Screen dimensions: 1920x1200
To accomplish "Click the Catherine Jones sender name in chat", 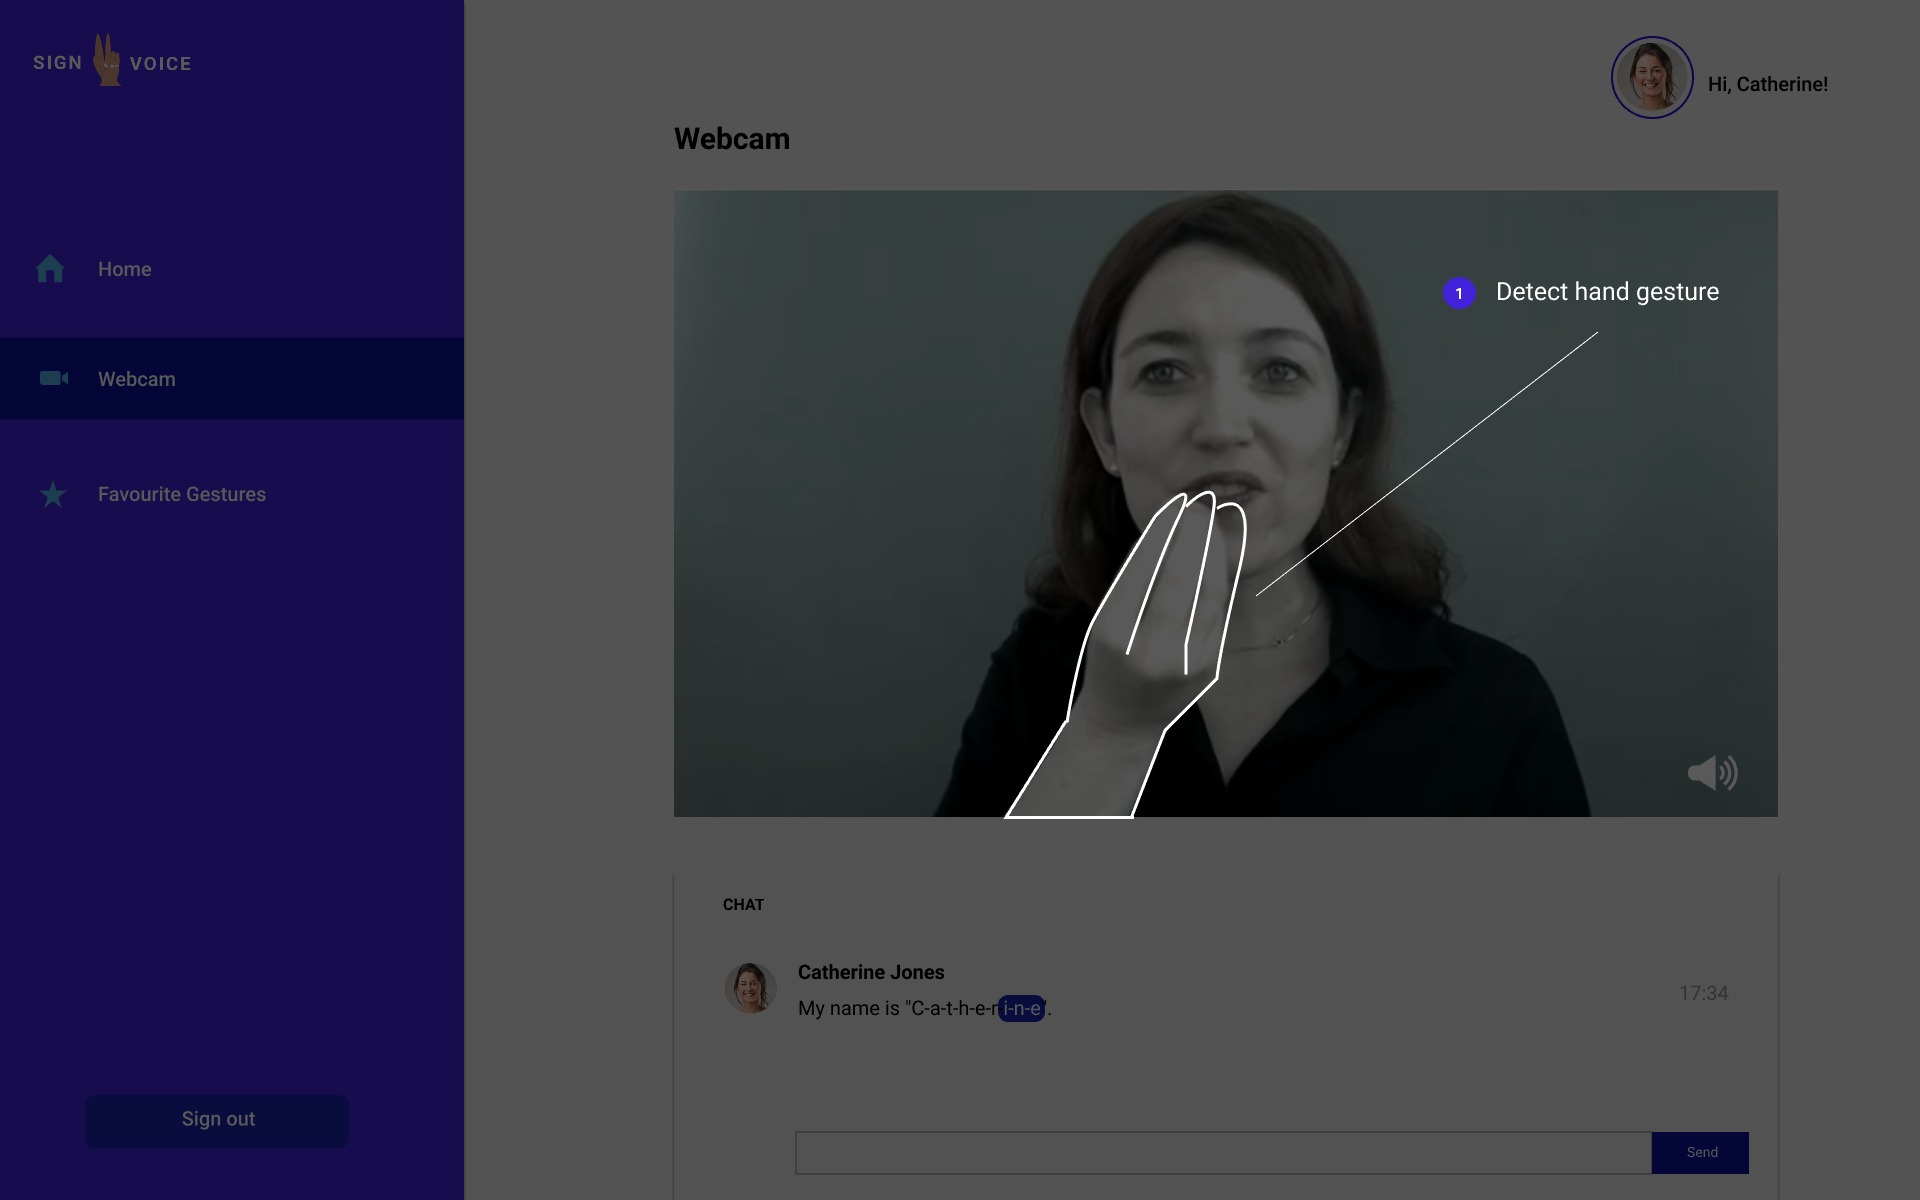I will click(870, 972).
